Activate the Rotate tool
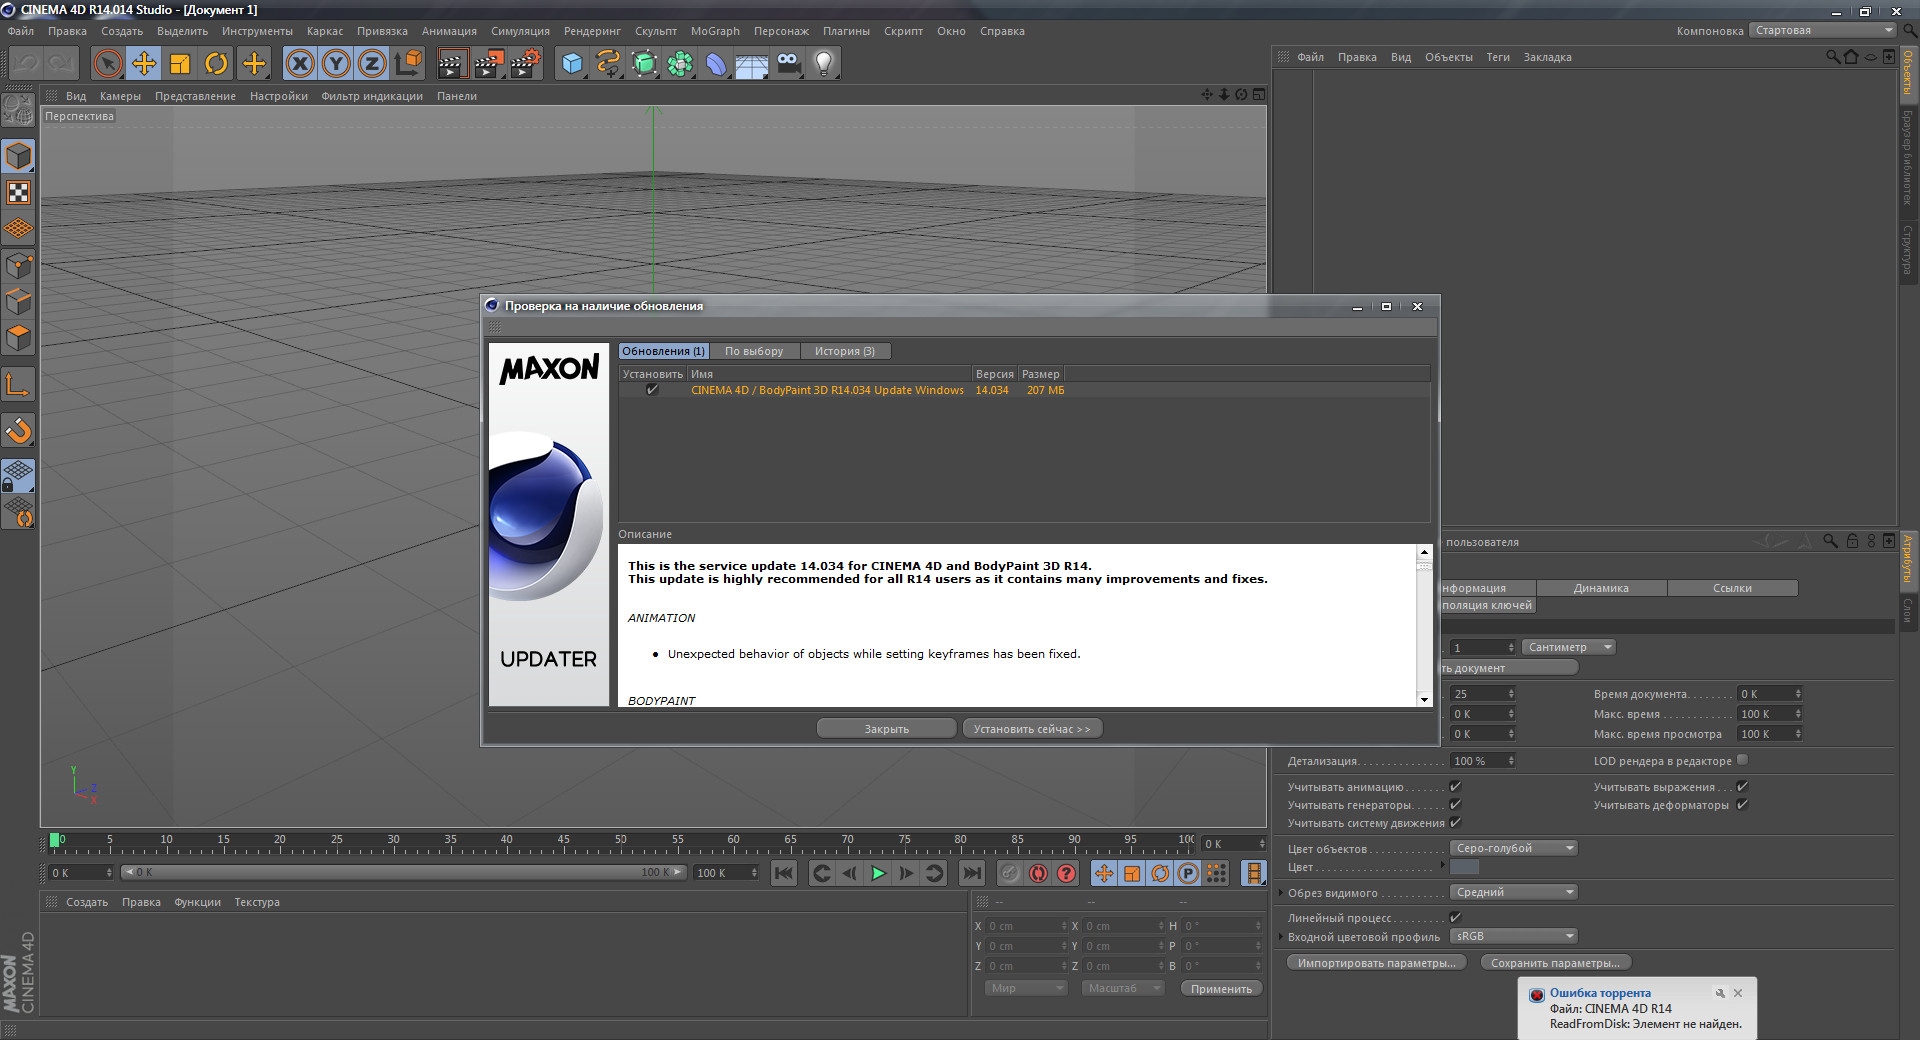The height and width of the screenshot is (1040, 1920). pyautogui.click(x=216, y=63)
